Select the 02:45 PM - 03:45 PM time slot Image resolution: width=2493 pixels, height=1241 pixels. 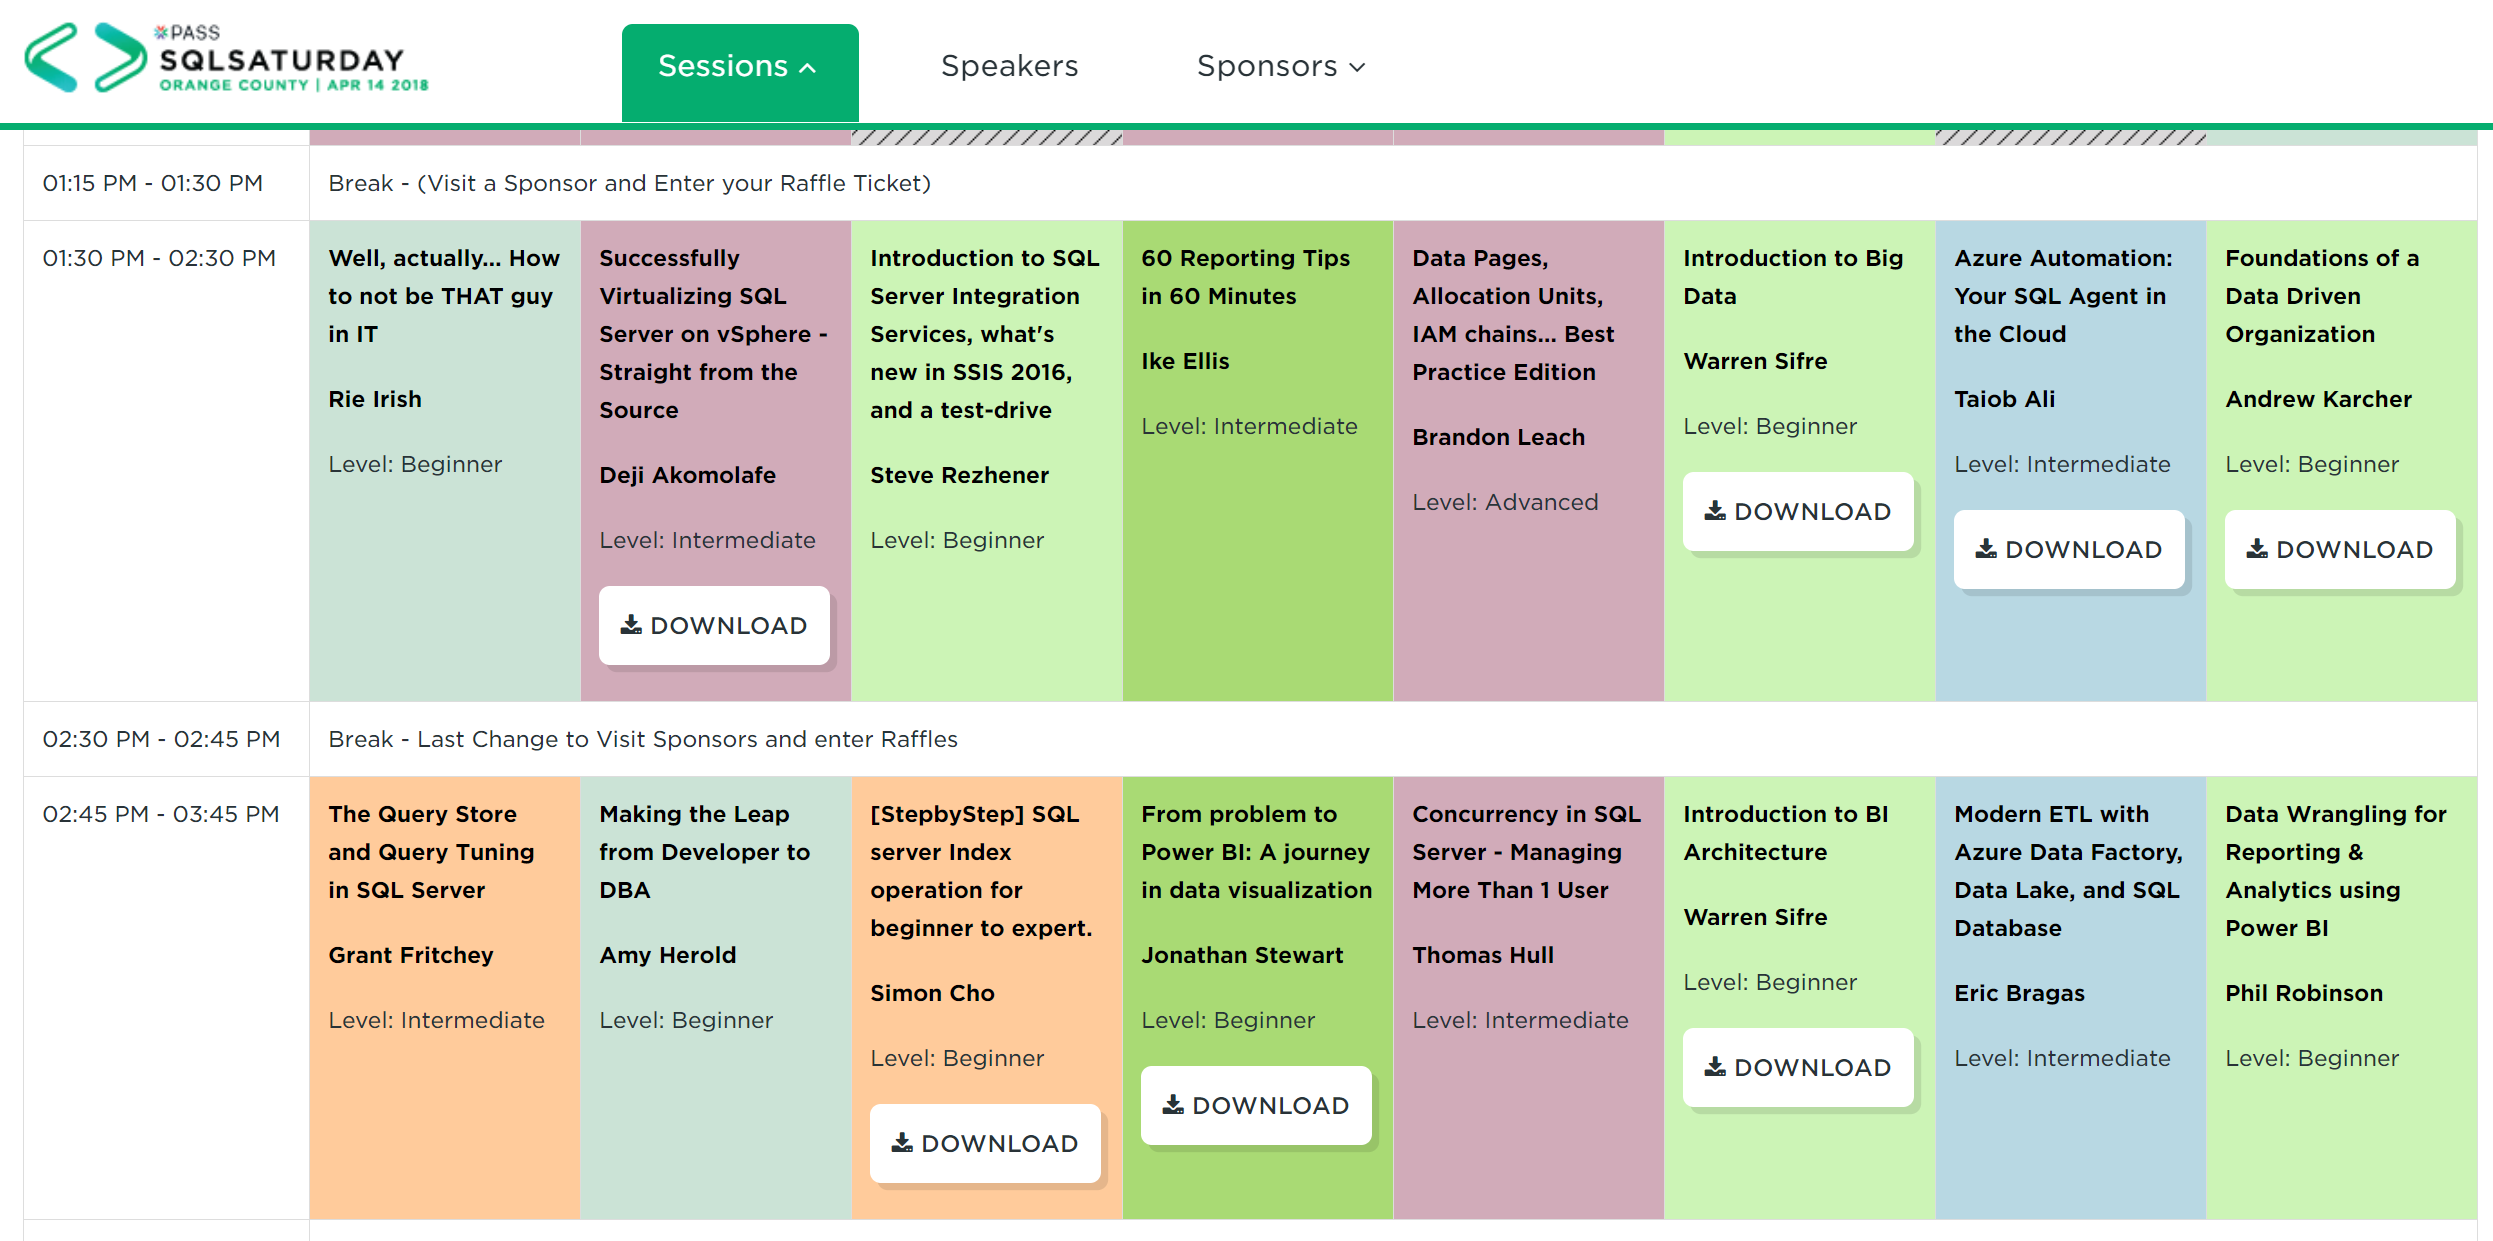(x=161, y=814)
